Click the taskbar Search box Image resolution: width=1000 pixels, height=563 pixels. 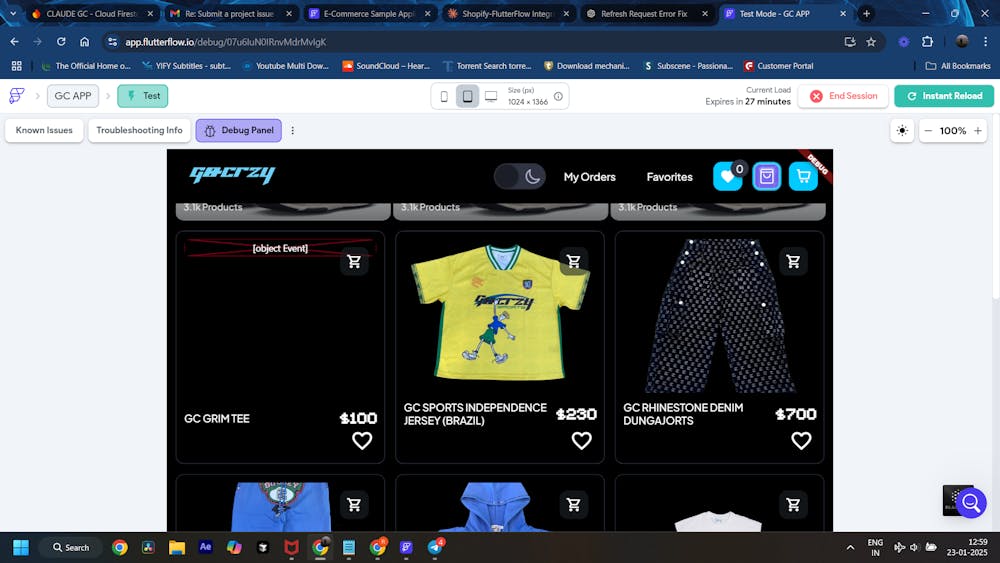click(x=71, y=547)
